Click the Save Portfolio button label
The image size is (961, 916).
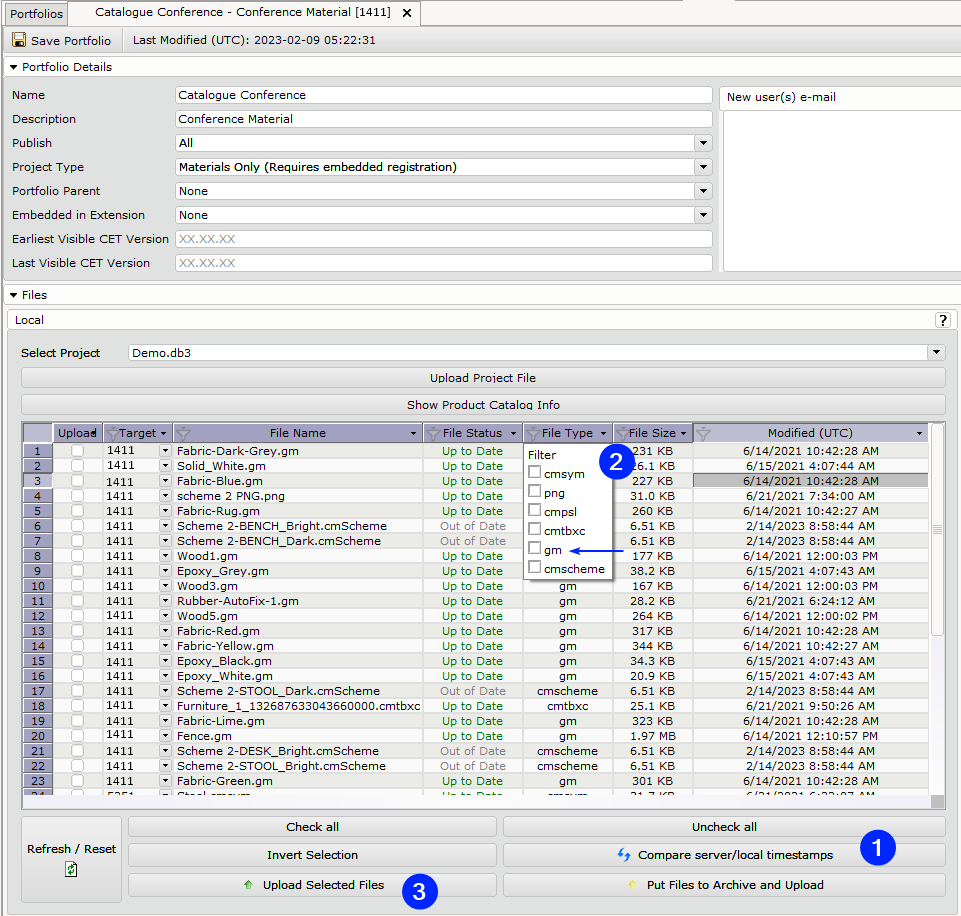tap(71, 41)
